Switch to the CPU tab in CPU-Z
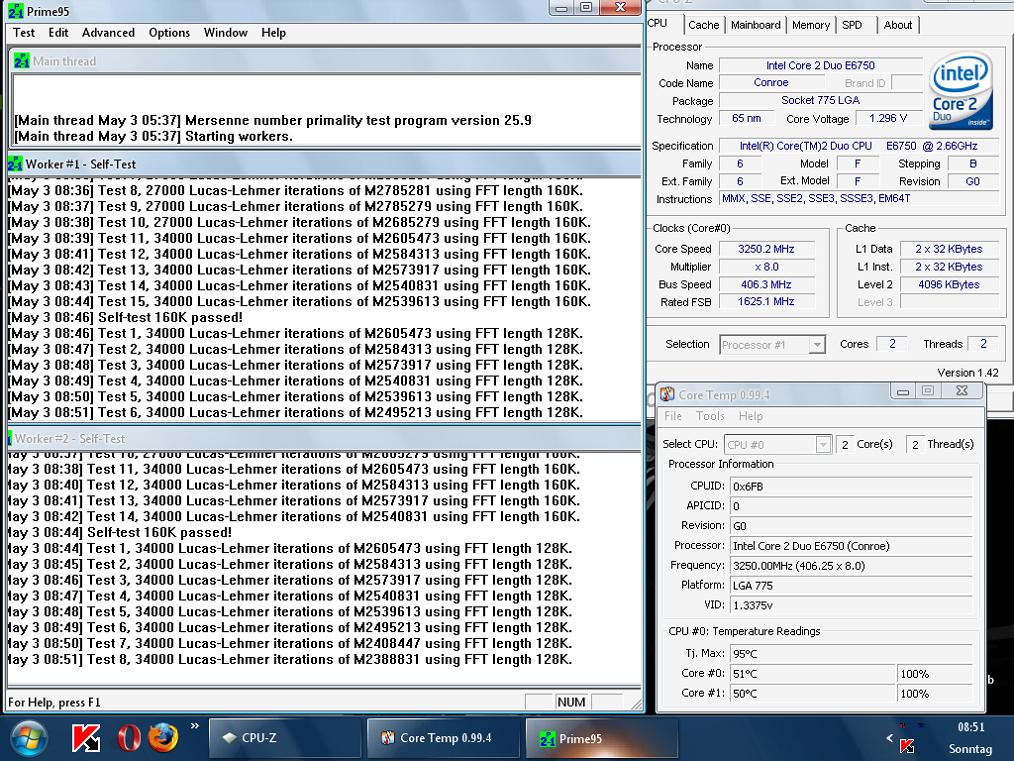Viewport: 1014px width, 761px height. tap(657, 23)
